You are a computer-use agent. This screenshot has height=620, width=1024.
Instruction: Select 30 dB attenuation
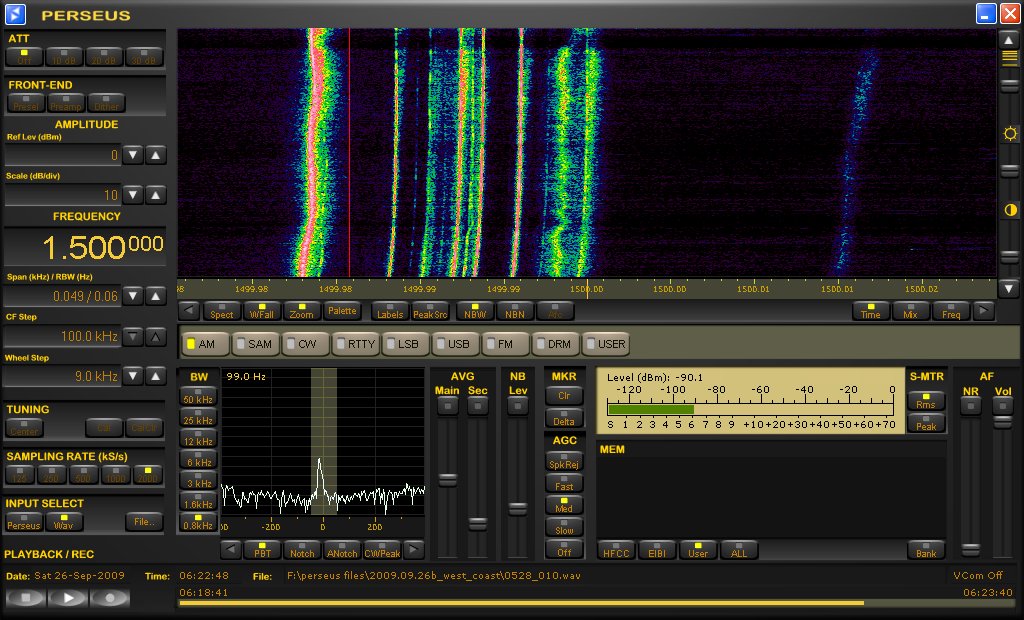point(144,57)
